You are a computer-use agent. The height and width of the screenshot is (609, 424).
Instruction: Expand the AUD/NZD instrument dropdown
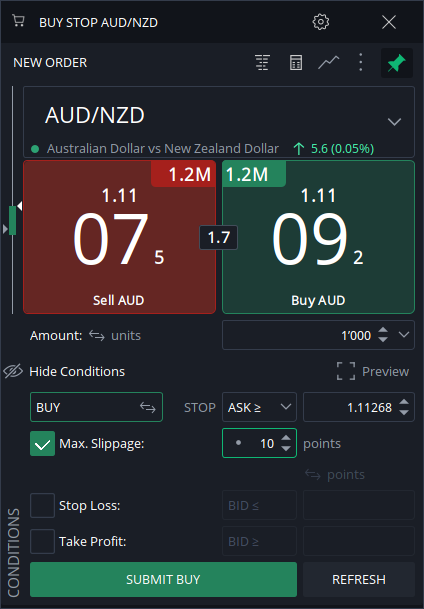pyautogui.click(x=394, y=122)
